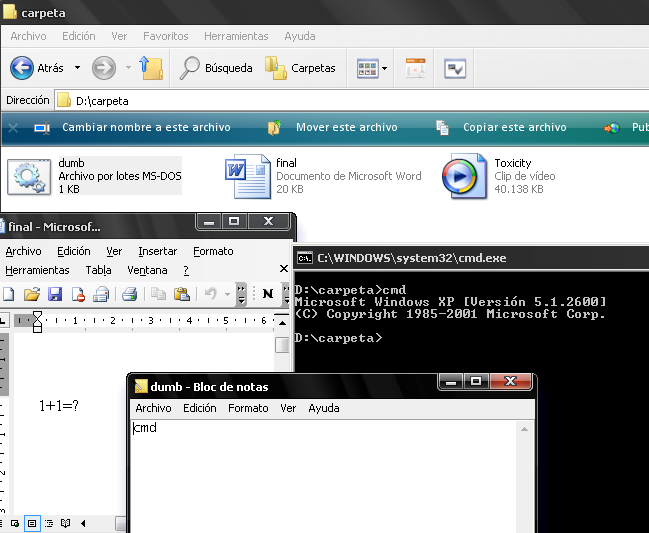Image resolution: width=649 pixels, height=533 pixels.
Task: Select the Toxicity video clip icon
Action: coord(462,176)
